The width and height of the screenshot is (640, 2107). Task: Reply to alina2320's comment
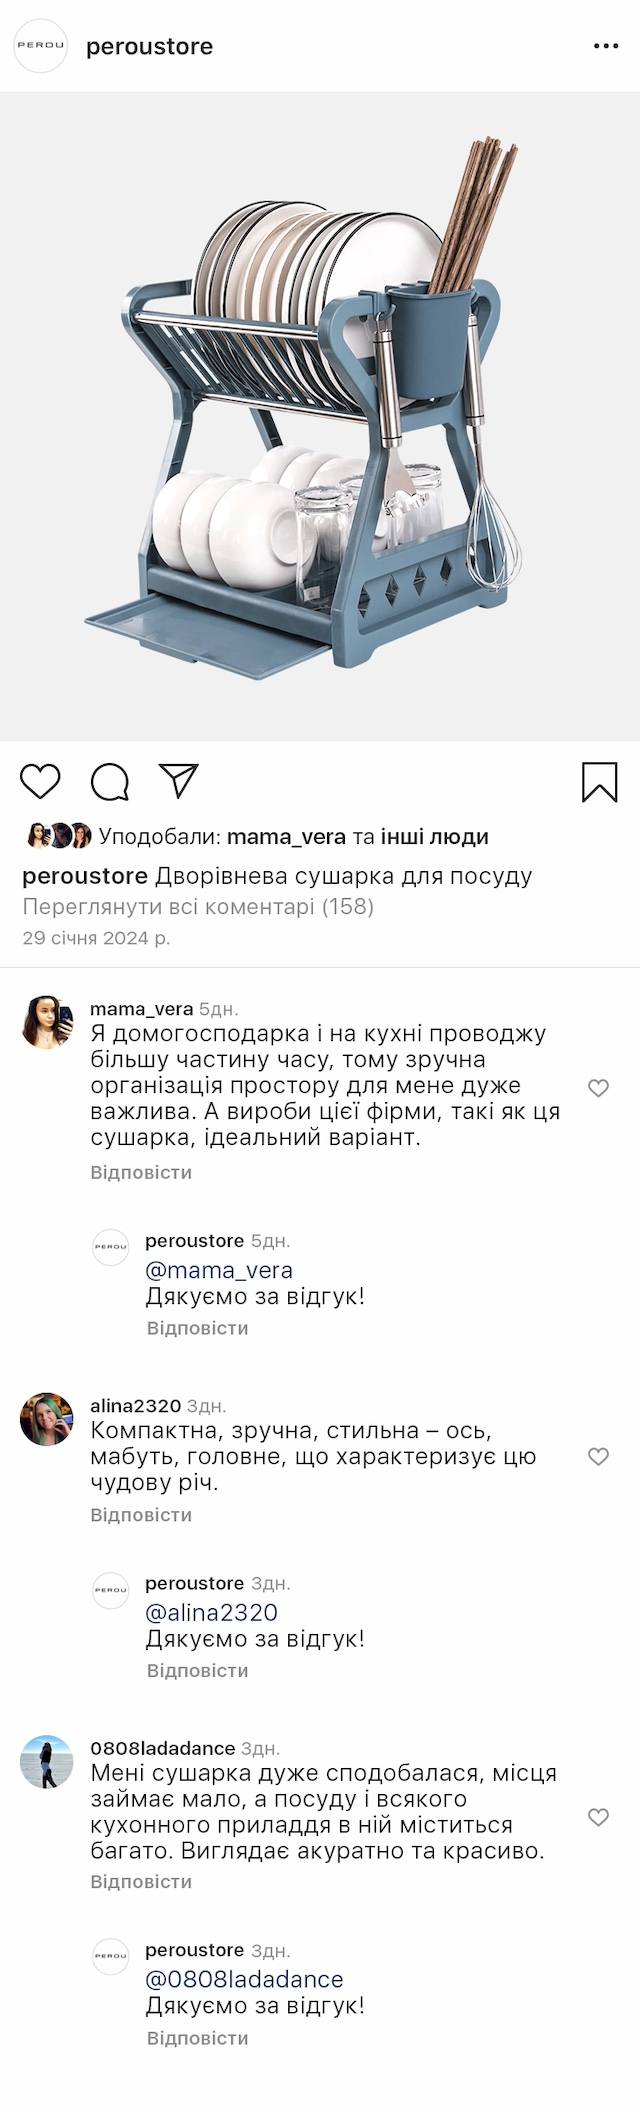pyautogui.click(x=141, y=1515)
